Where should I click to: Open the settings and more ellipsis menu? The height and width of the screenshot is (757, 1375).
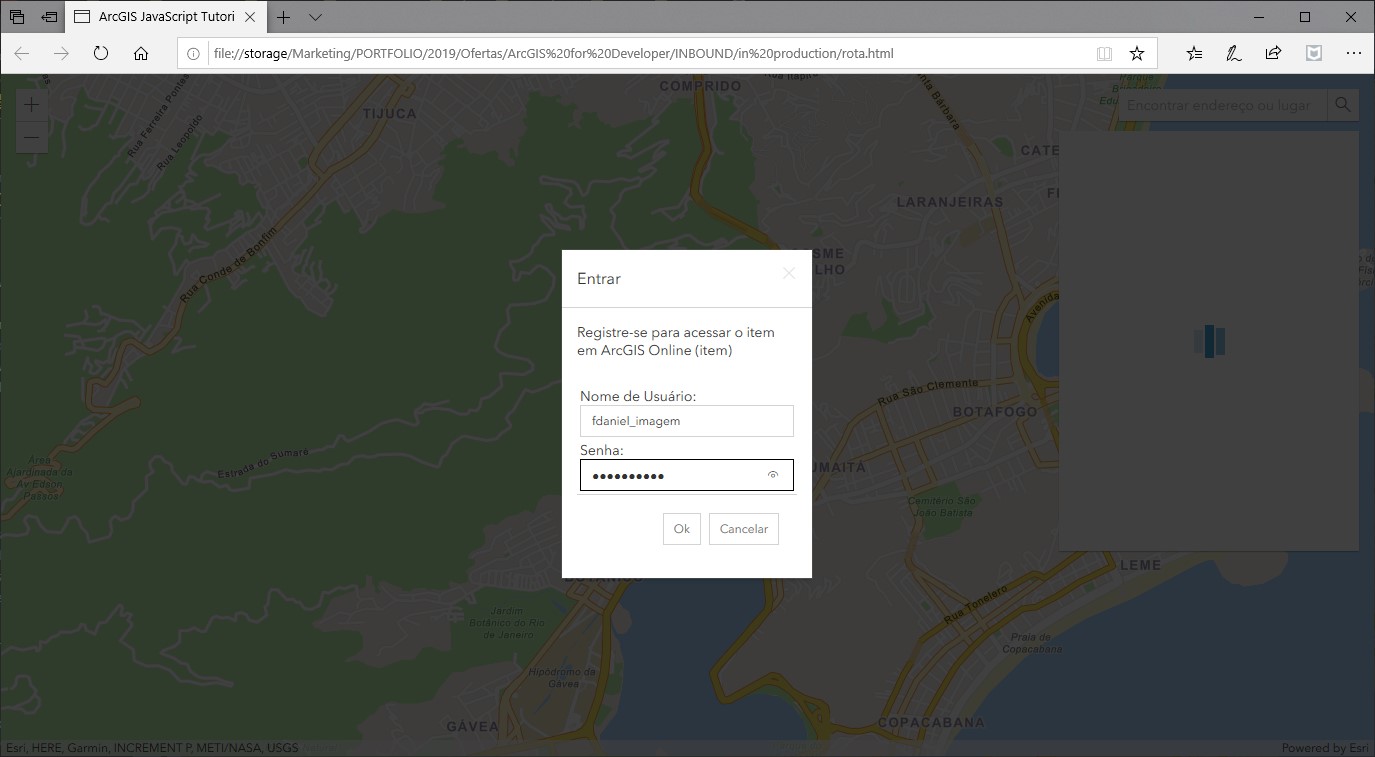pyautogui.click(x=1353, y=54)
